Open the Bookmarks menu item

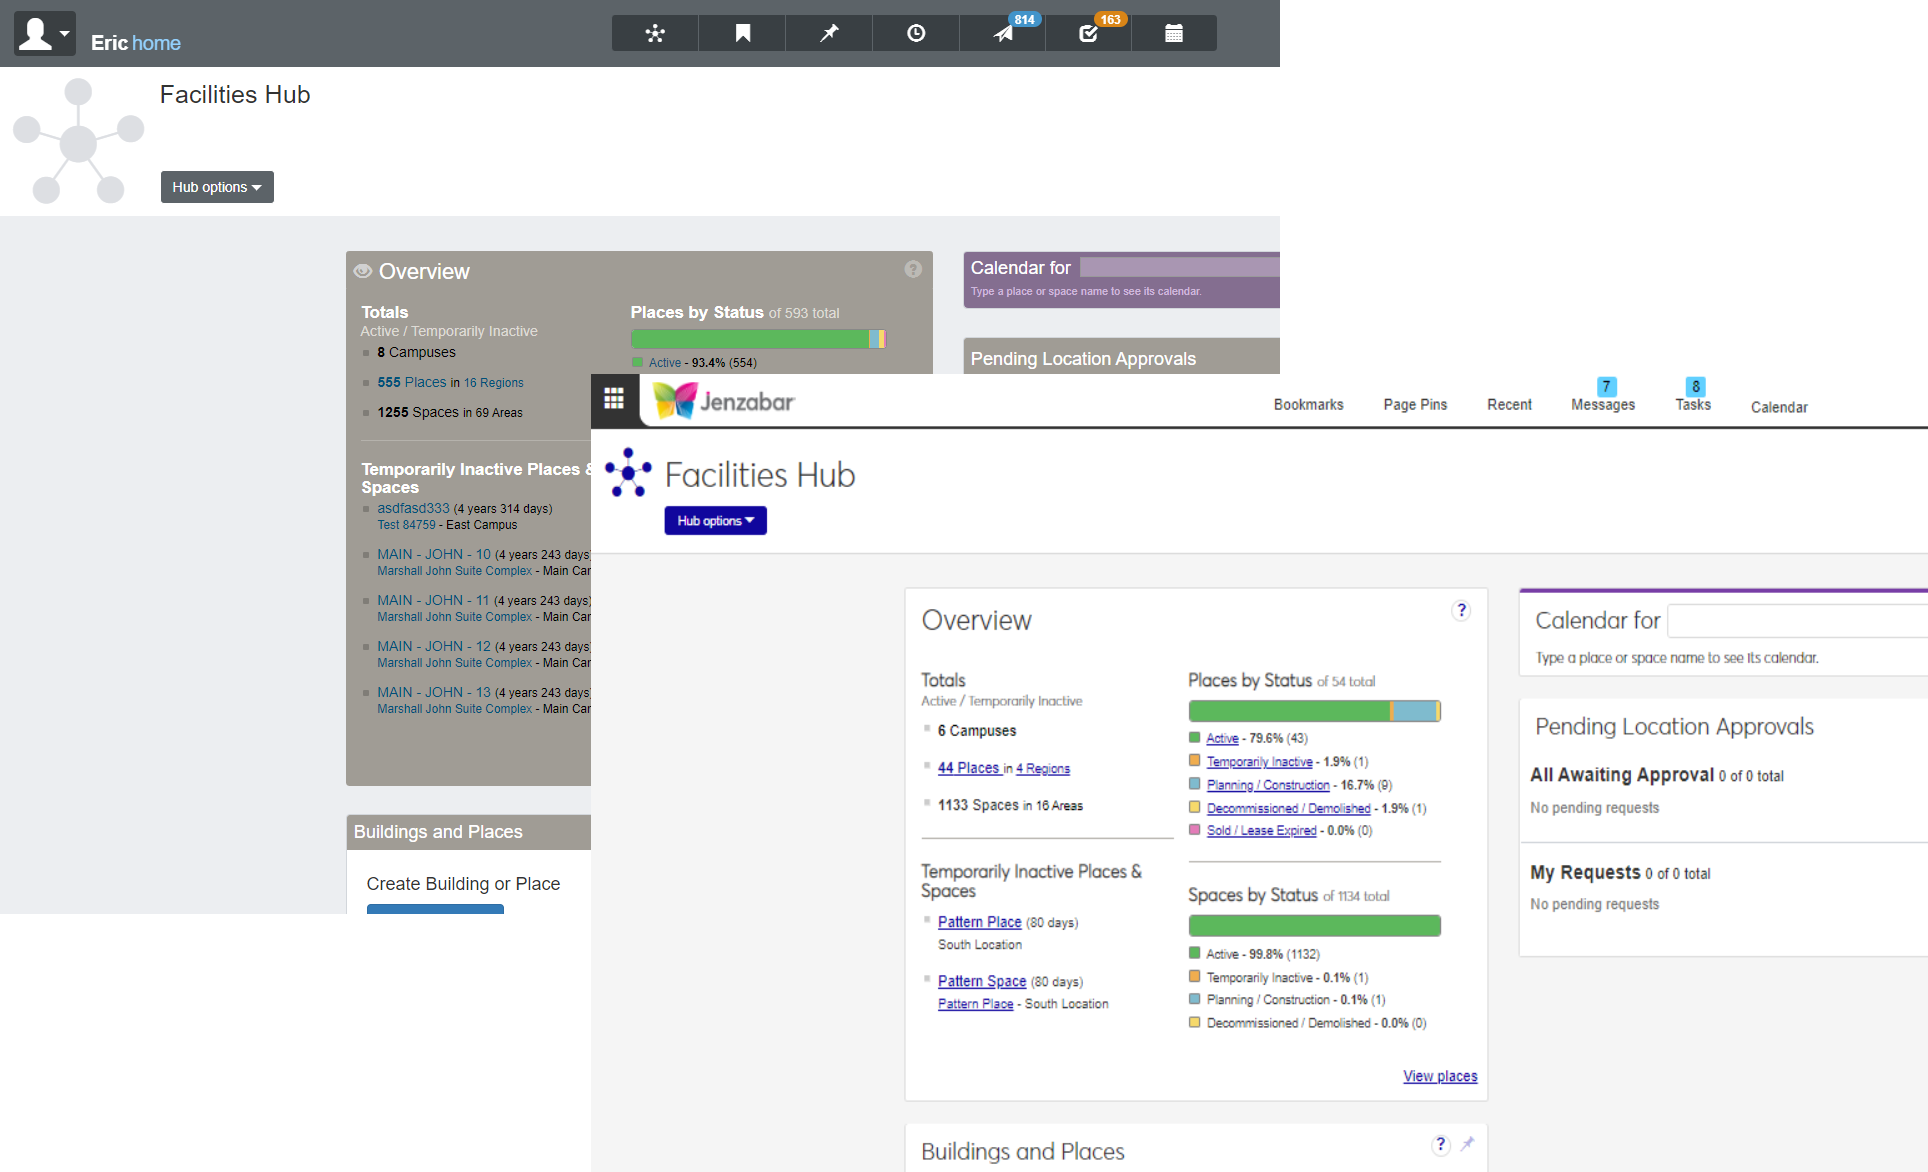click(x=1308, y=405)
